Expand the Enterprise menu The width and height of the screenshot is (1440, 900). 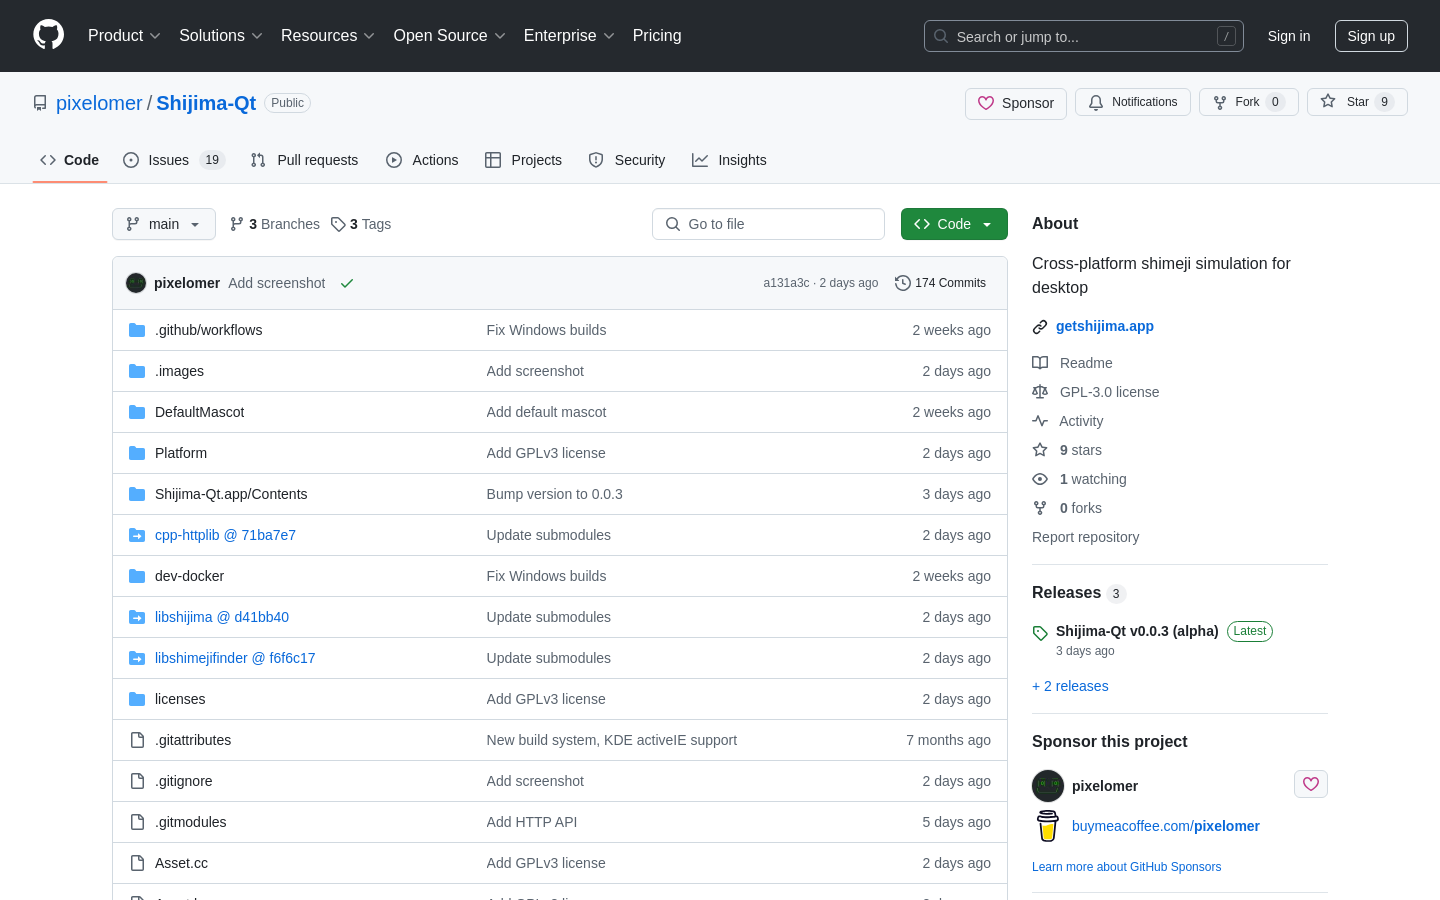[x=569, y=36]
